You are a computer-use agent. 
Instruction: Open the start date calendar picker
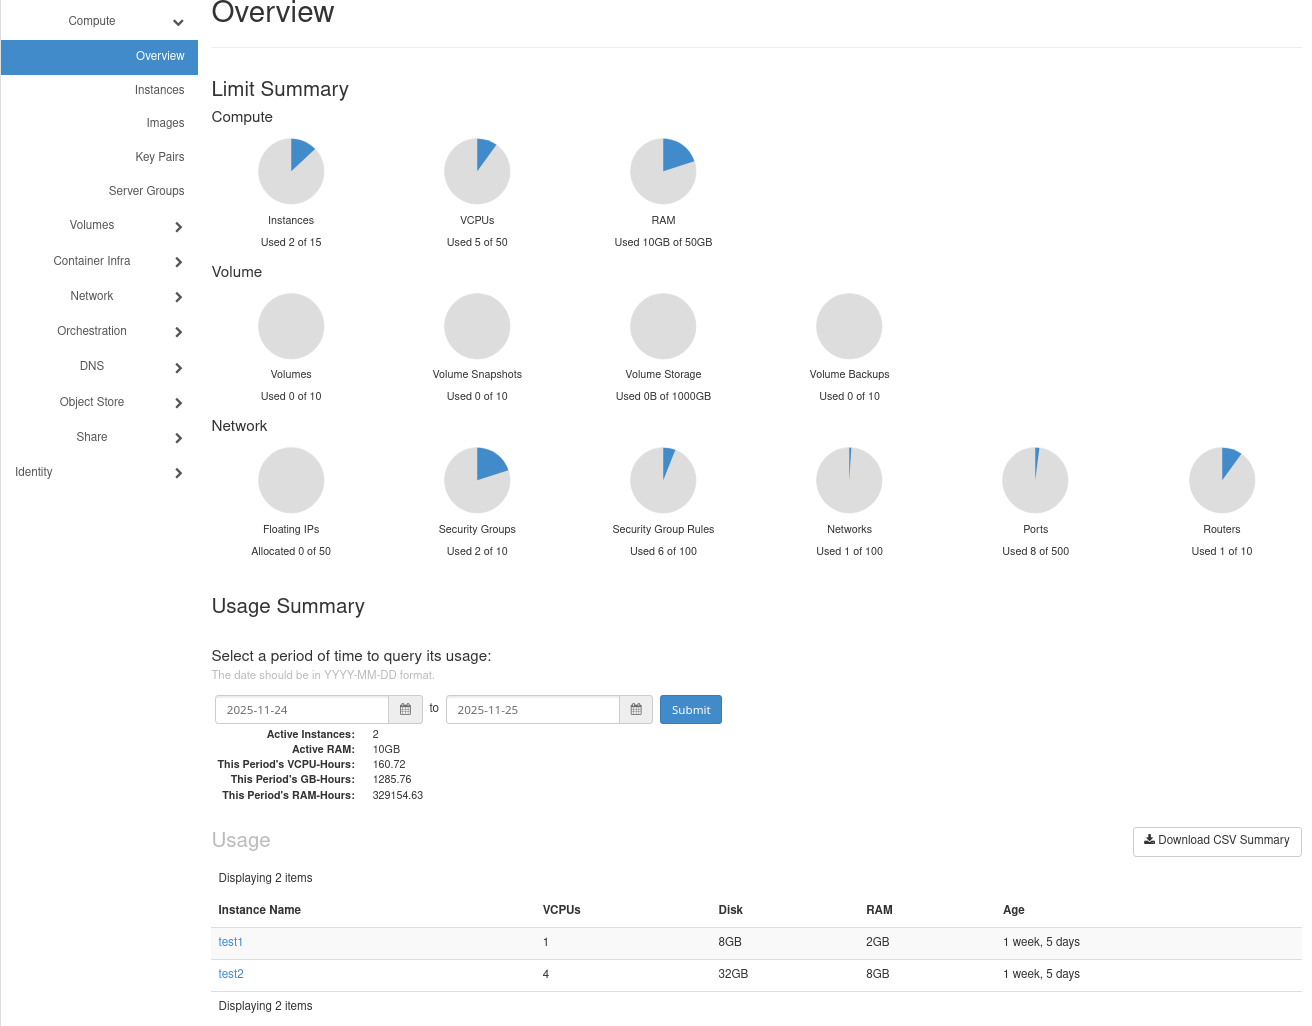pos(405,710)
